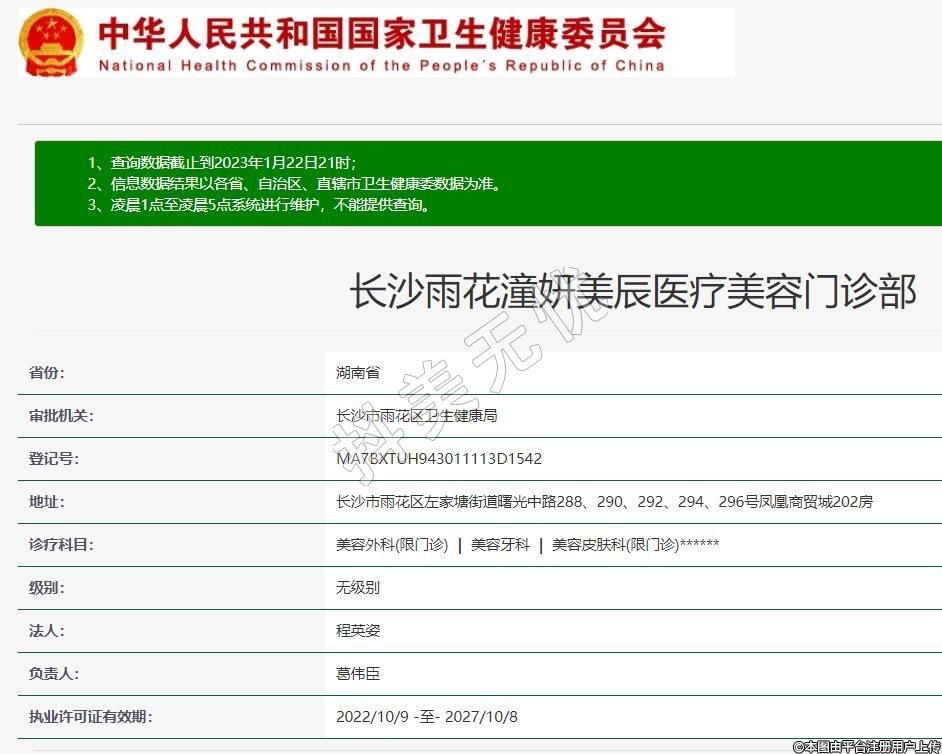Screen dimensions: 942x754
Task: Click 美容皮肤科(限门诊) in the 诊疗科目 row
Action: pyautogui.click(x=615, y=545)
